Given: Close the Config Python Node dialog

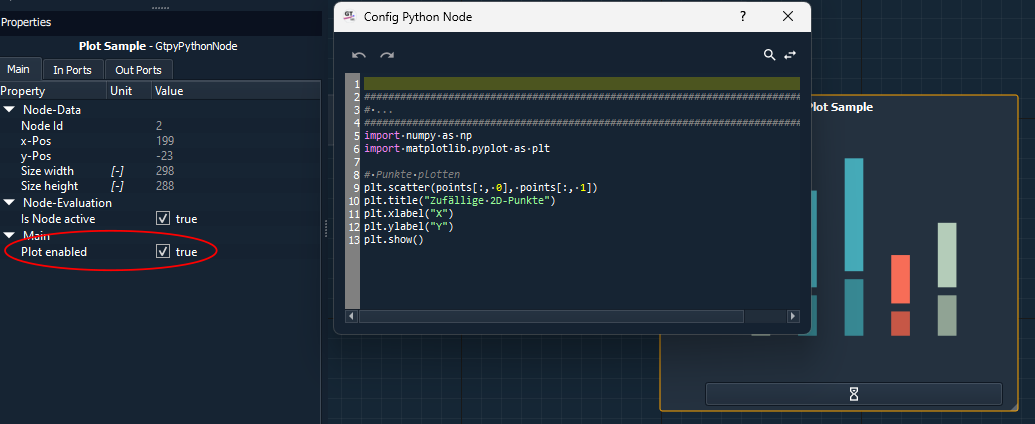Looking at the screenshot, I should coord(787,17).
